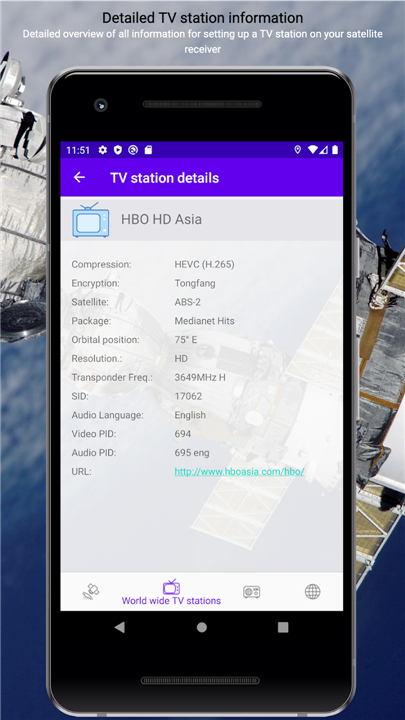Open the radio stations tab icon
Image resolution: width=405 pixels, height=720 pixels.
(x=252, y=591)
